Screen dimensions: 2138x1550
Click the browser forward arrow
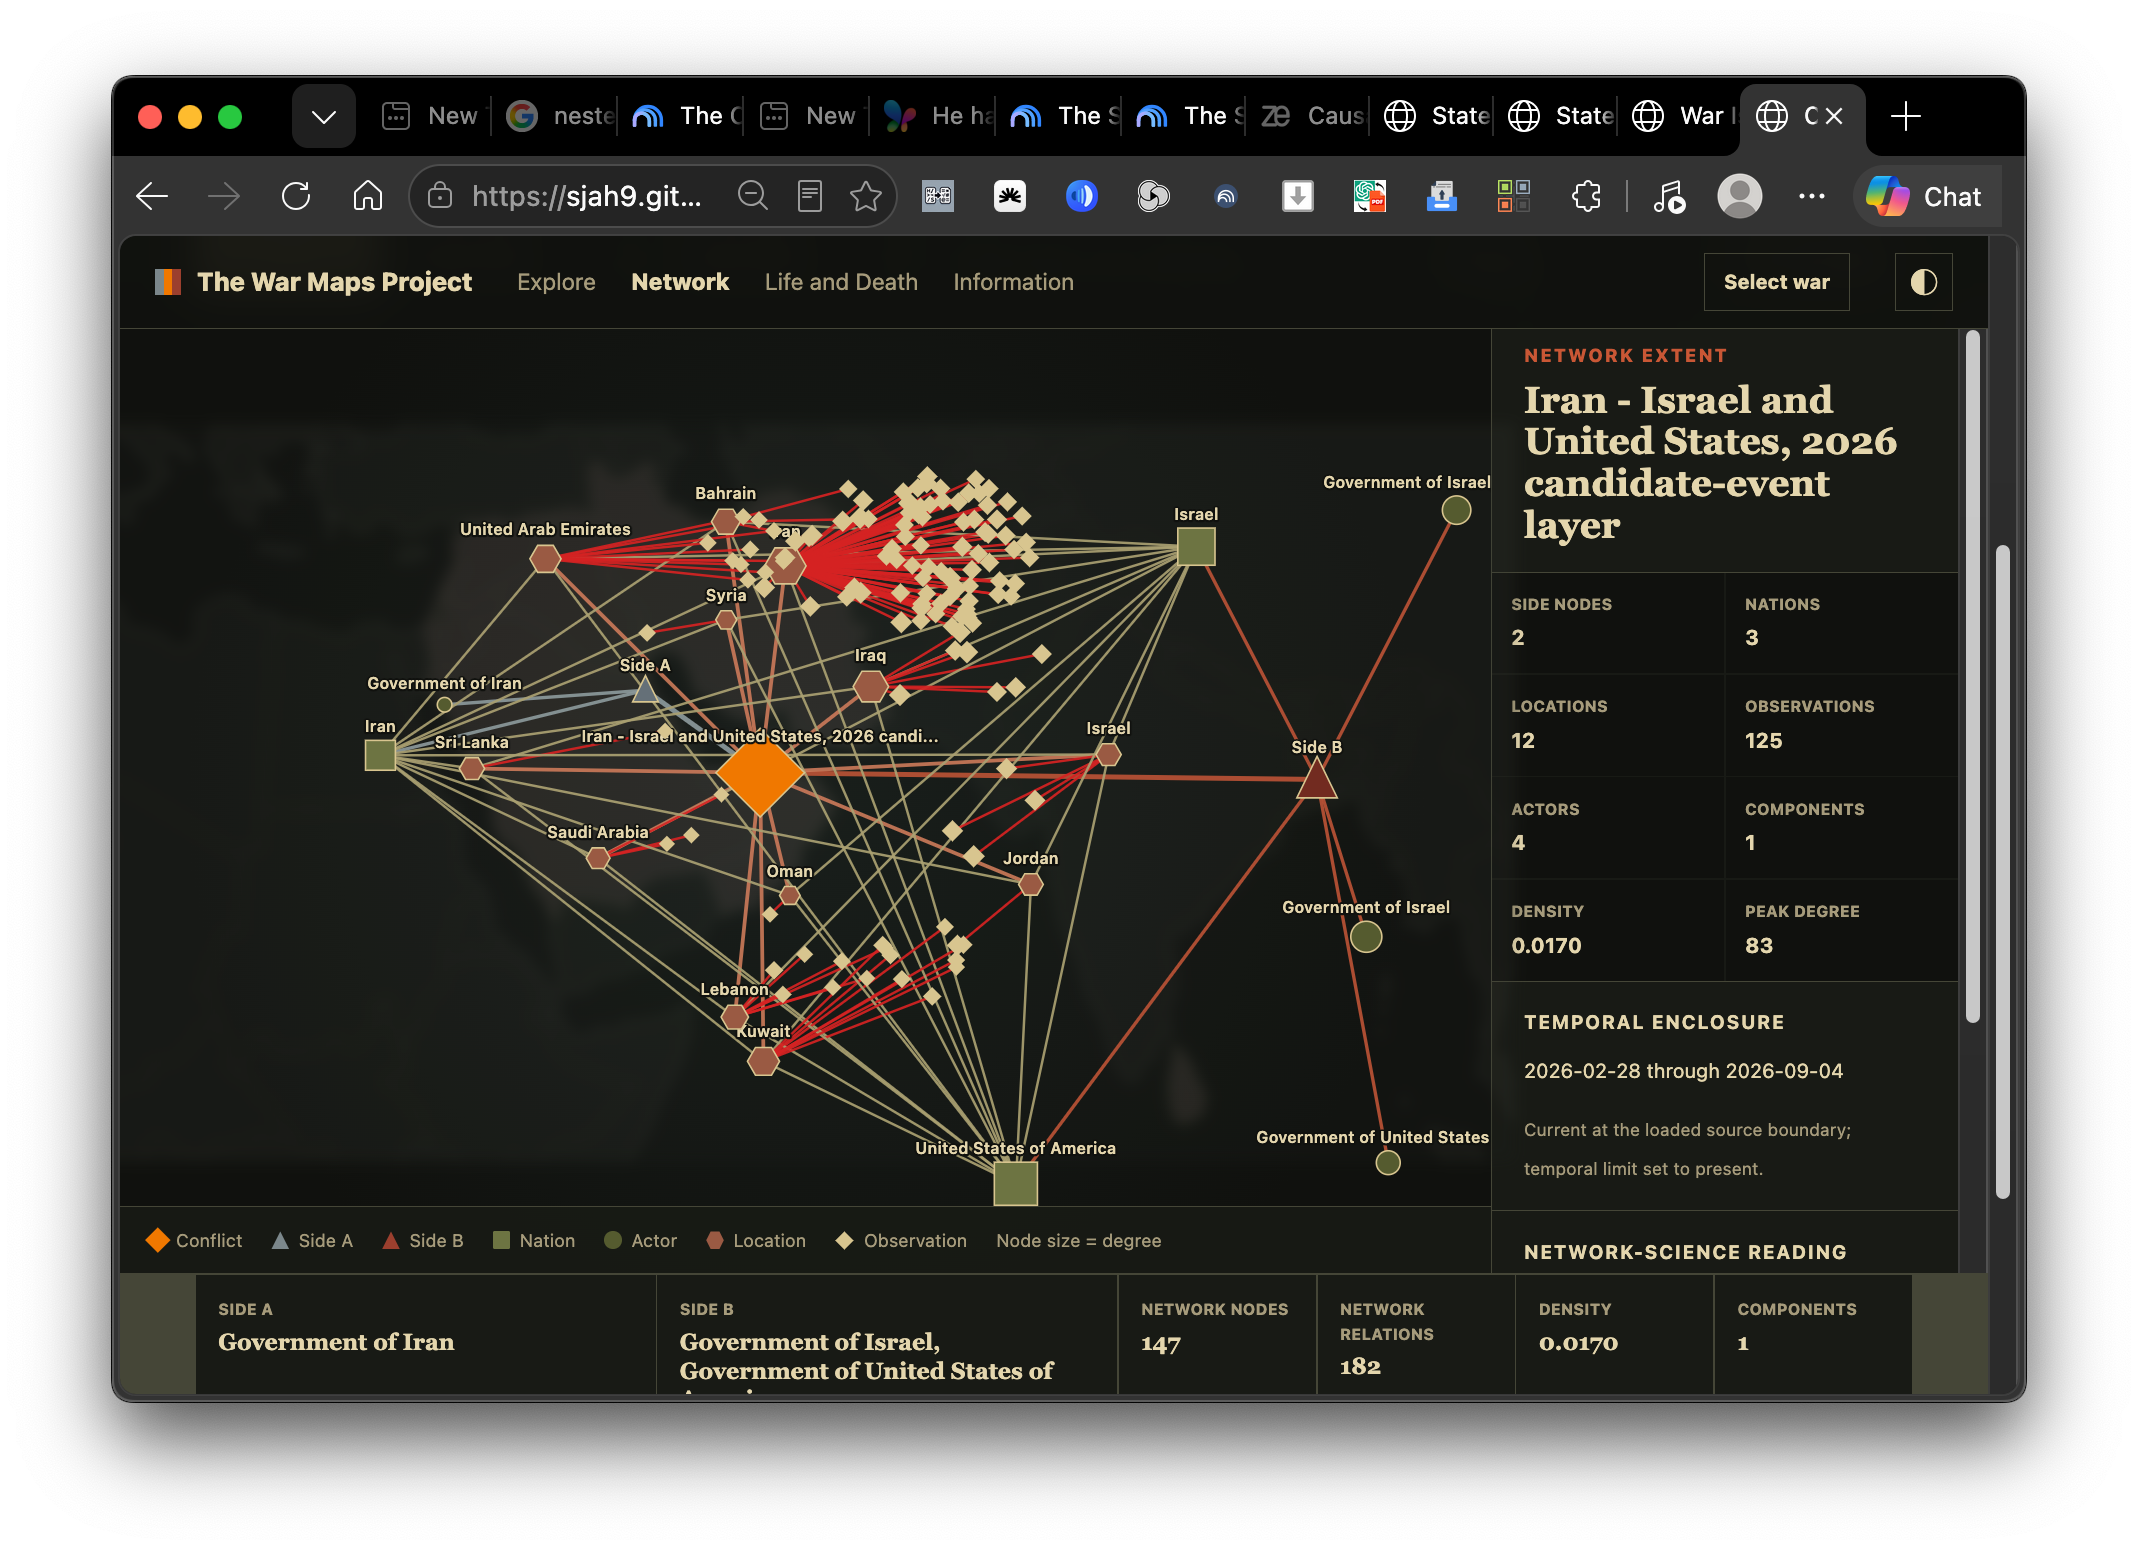(224, 196)
